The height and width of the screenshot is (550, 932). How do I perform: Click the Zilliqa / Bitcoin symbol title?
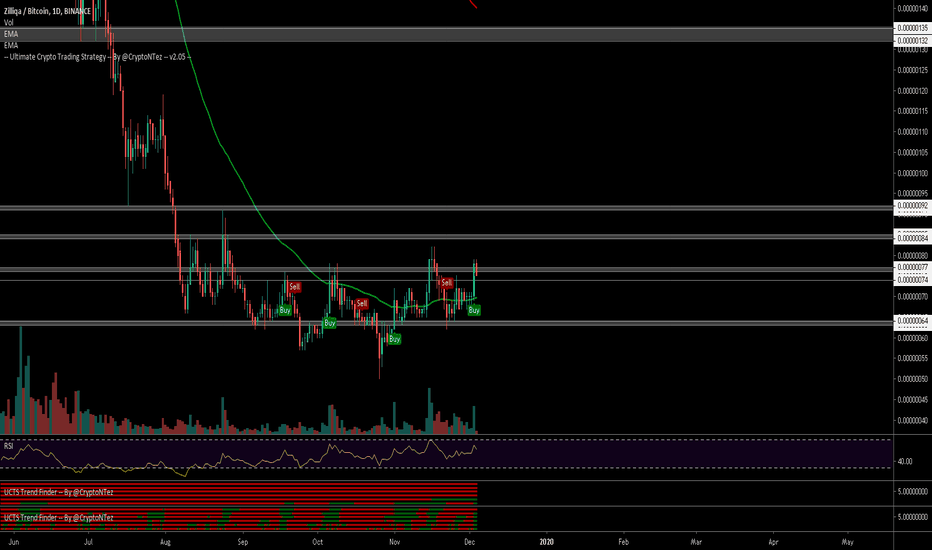click(x=48, y=11)
